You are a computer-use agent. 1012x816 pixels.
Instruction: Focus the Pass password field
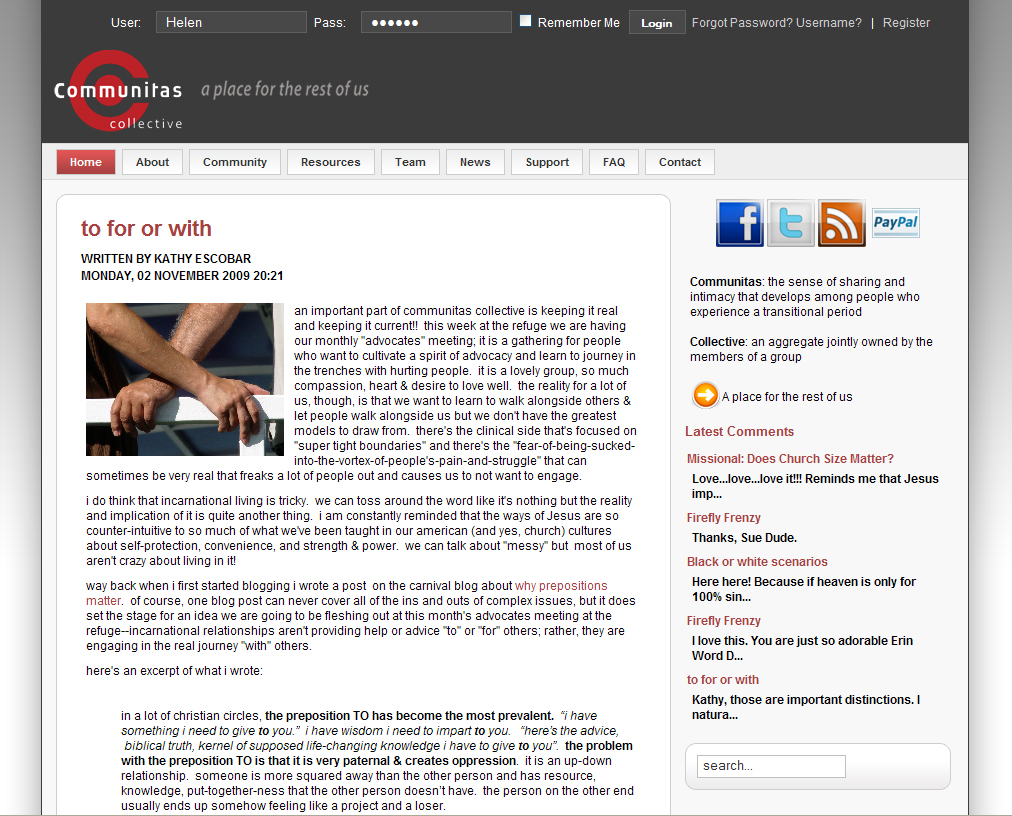[436, 22]
